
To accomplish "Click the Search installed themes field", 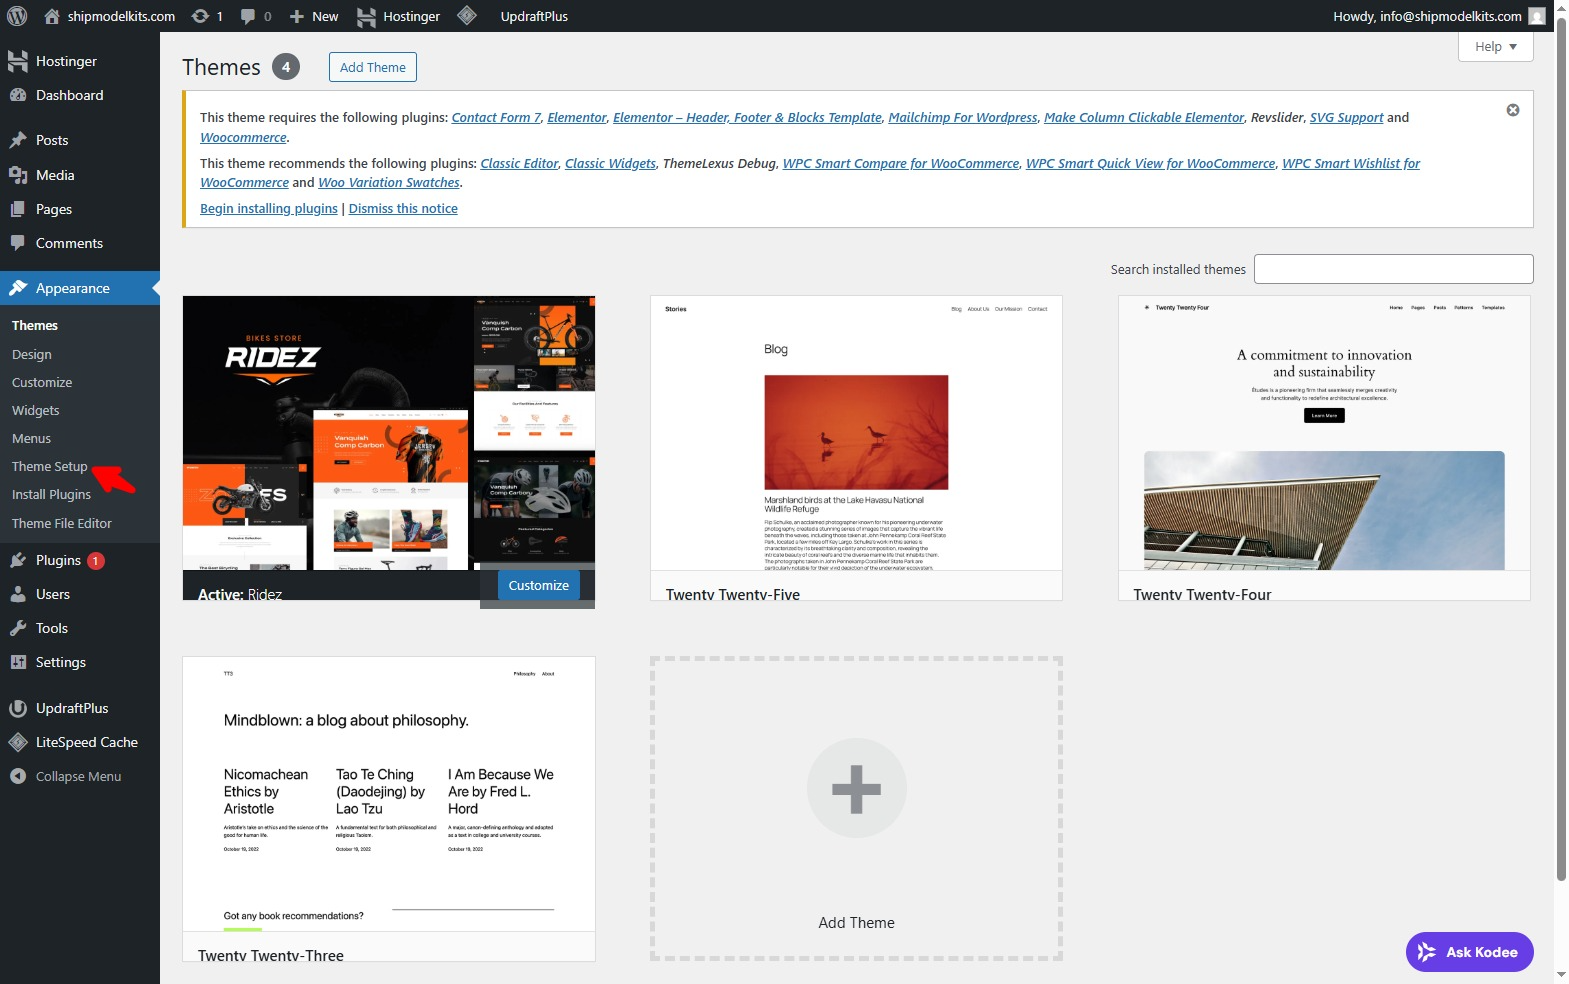I will 1393,269.
